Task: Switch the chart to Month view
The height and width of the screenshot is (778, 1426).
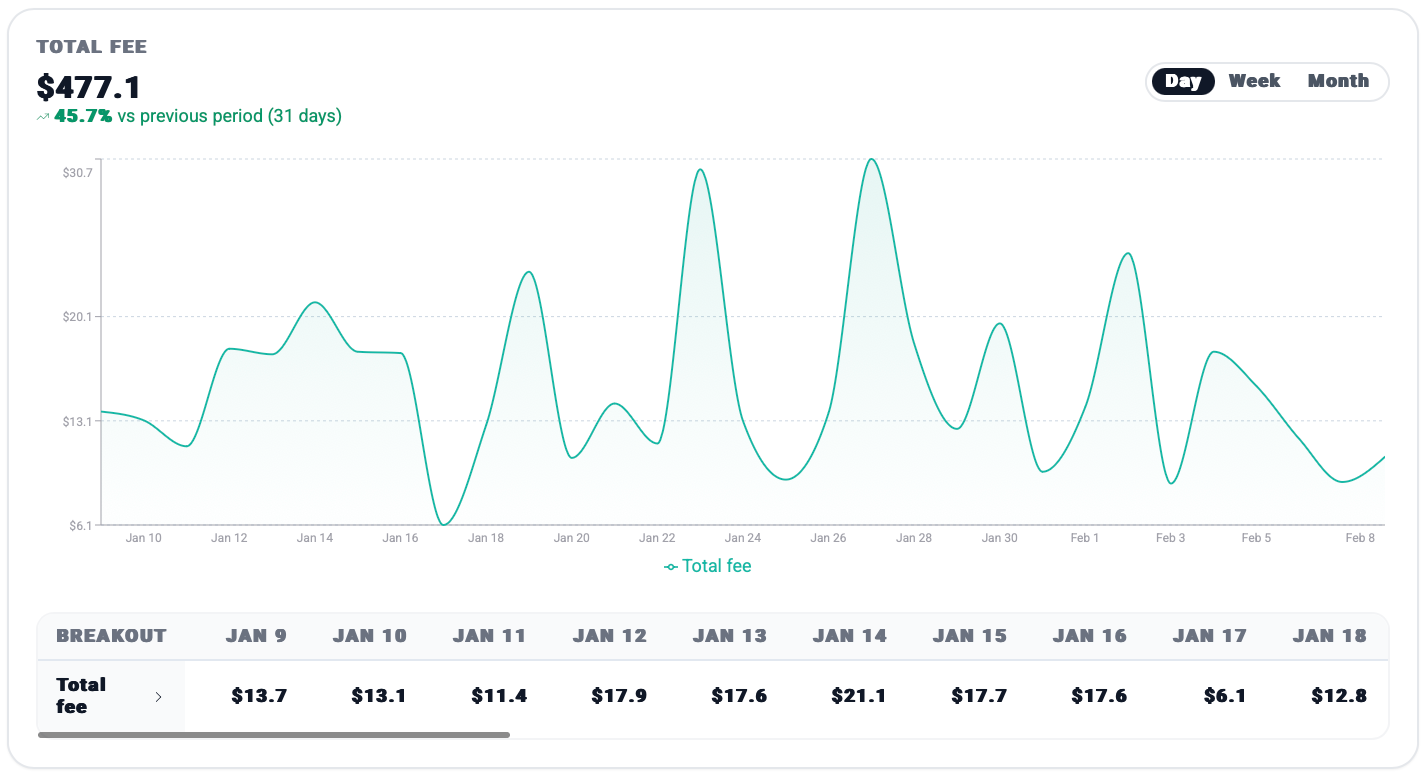Action: (x=1338, y=81)
